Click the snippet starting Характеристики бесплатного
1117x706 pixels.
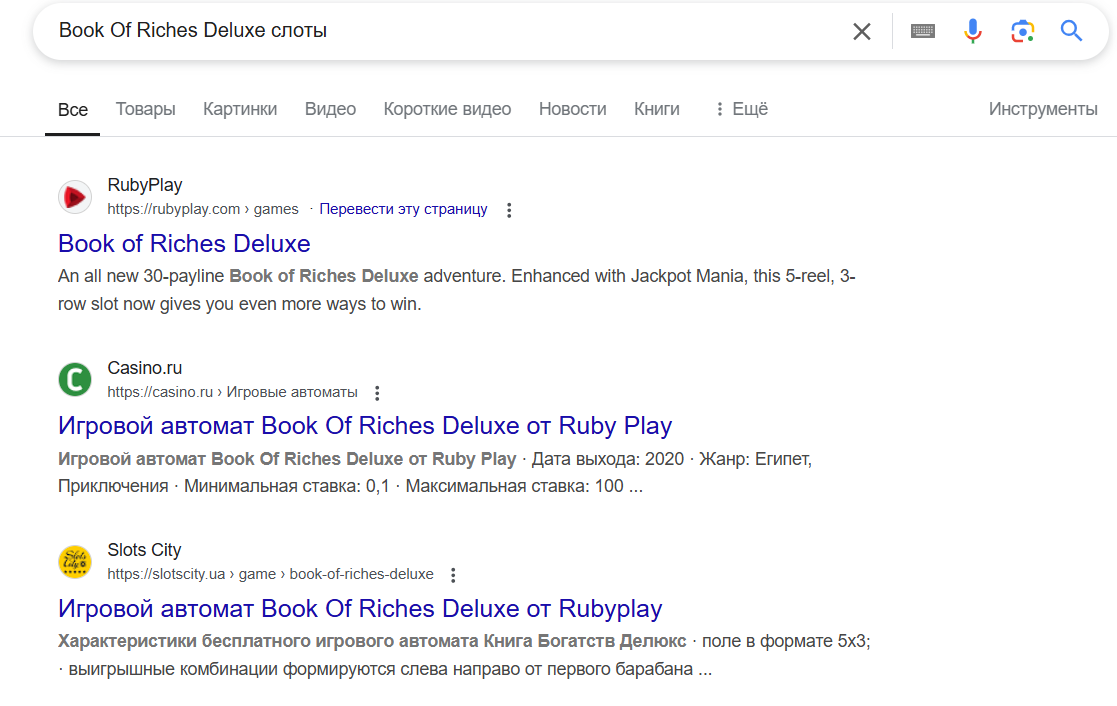(x=464, y=655)
